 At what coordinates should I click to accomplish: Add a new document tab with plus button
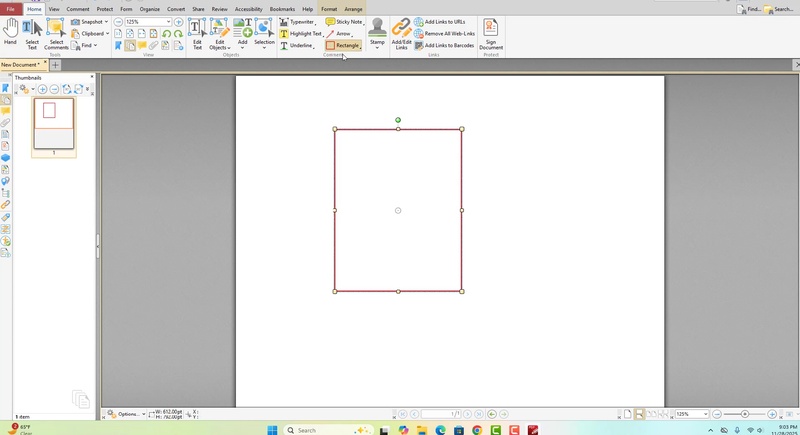click(x=55, y=65)
